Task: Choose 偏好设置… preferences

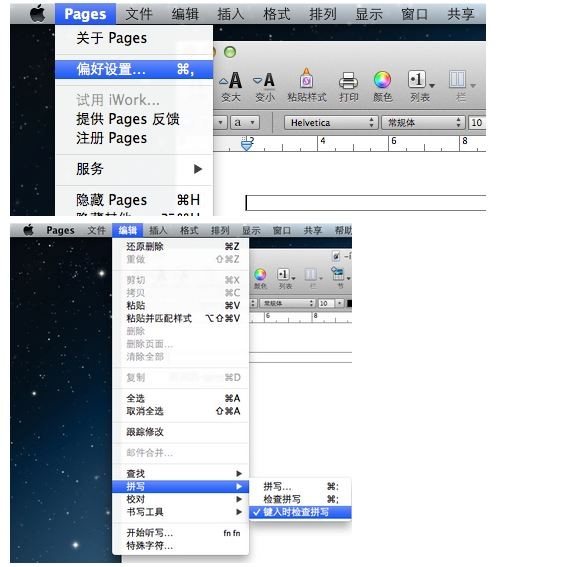Action: point(134,69)
